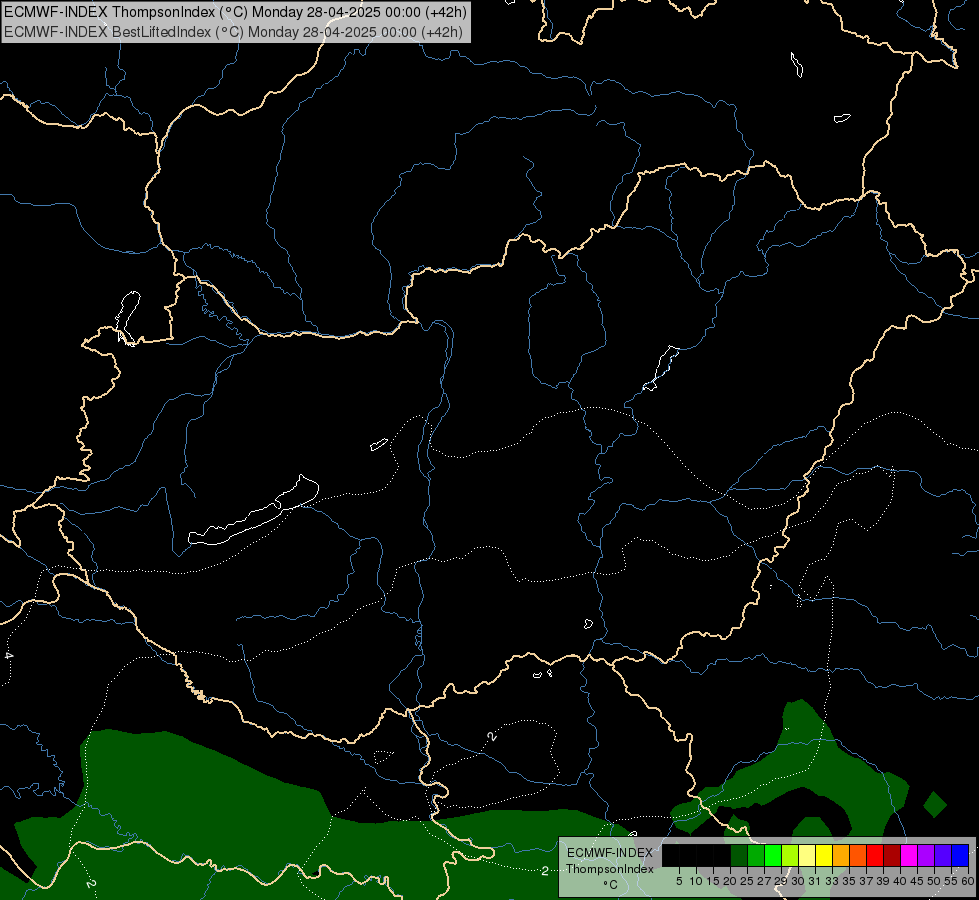Image resolution: width=979 pixels, height=900 pixels.
Task: Click the legend tick label '29'
Action: pyautogui.click(x=780, y=881)
